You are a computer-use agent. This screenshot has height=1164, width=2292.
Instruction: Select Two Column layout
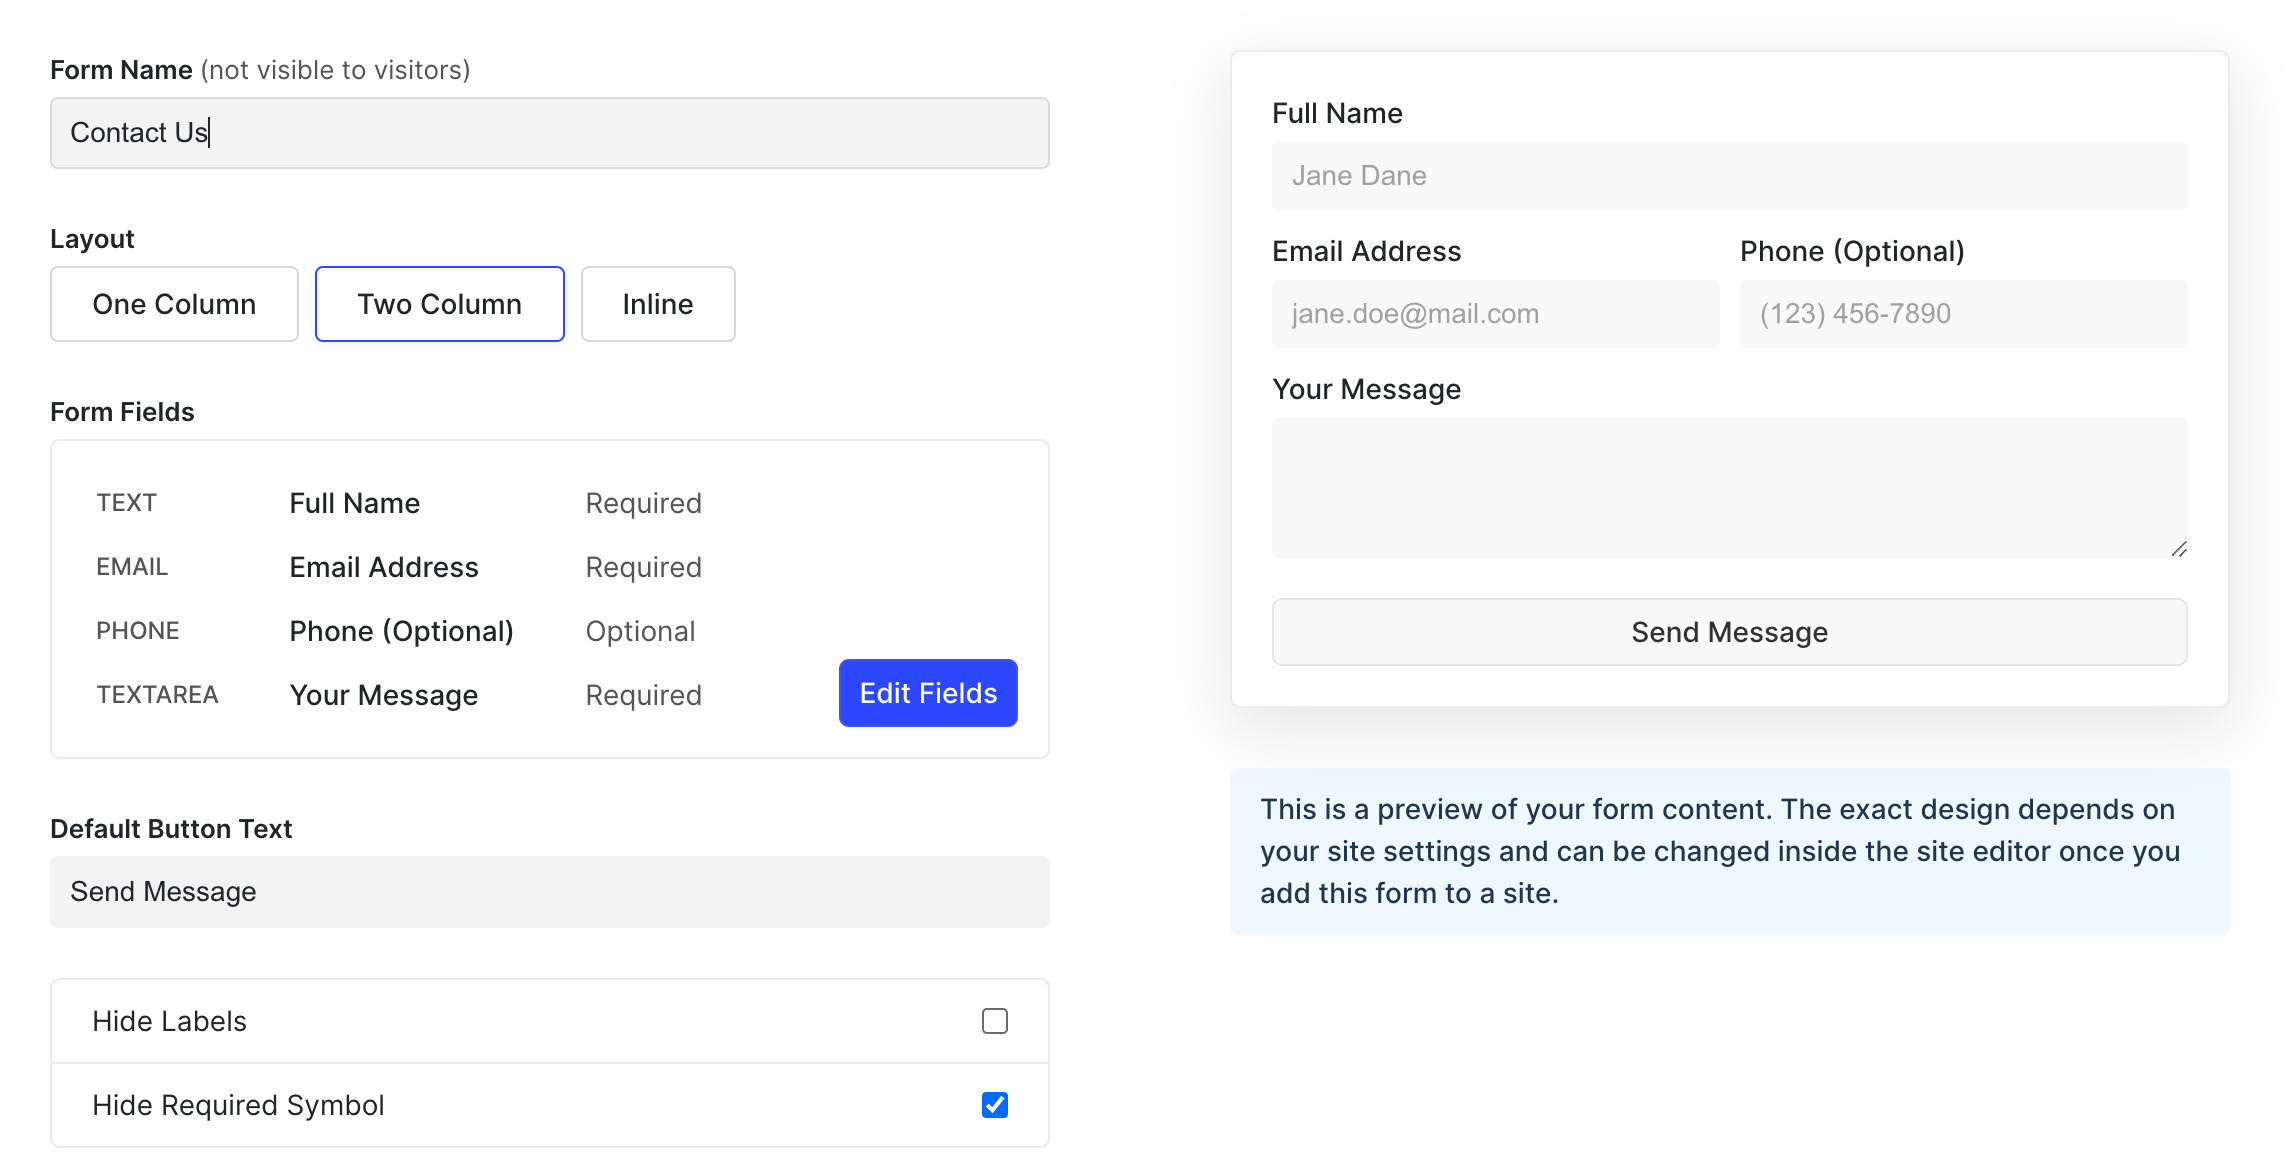(439, 304)
